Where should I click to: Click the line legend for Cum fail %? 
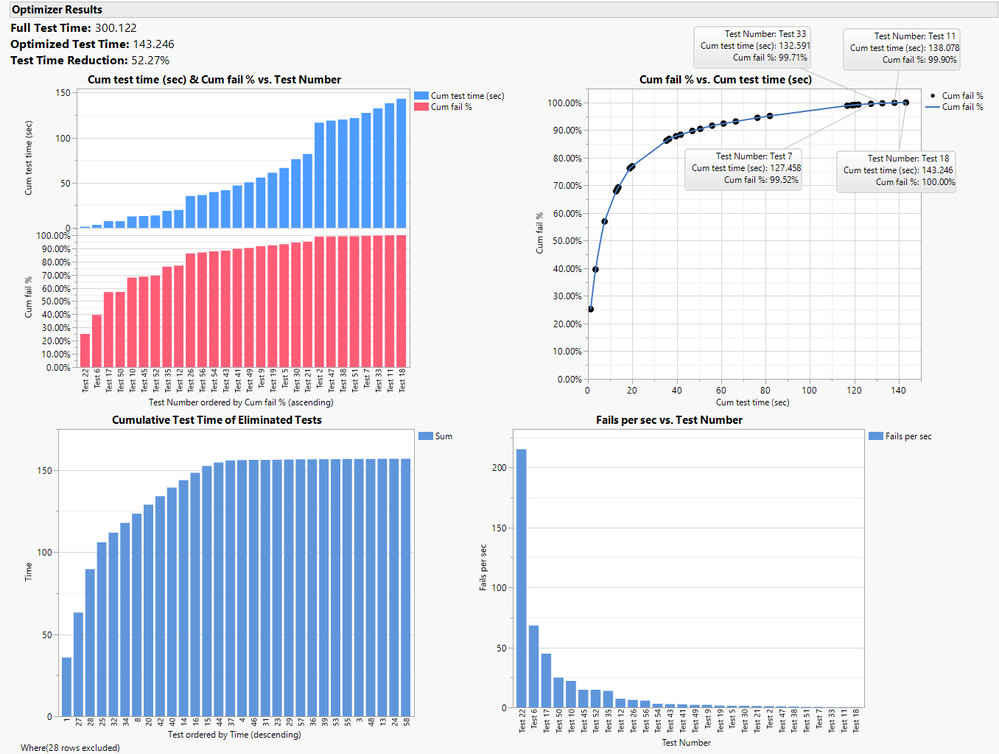930,108
